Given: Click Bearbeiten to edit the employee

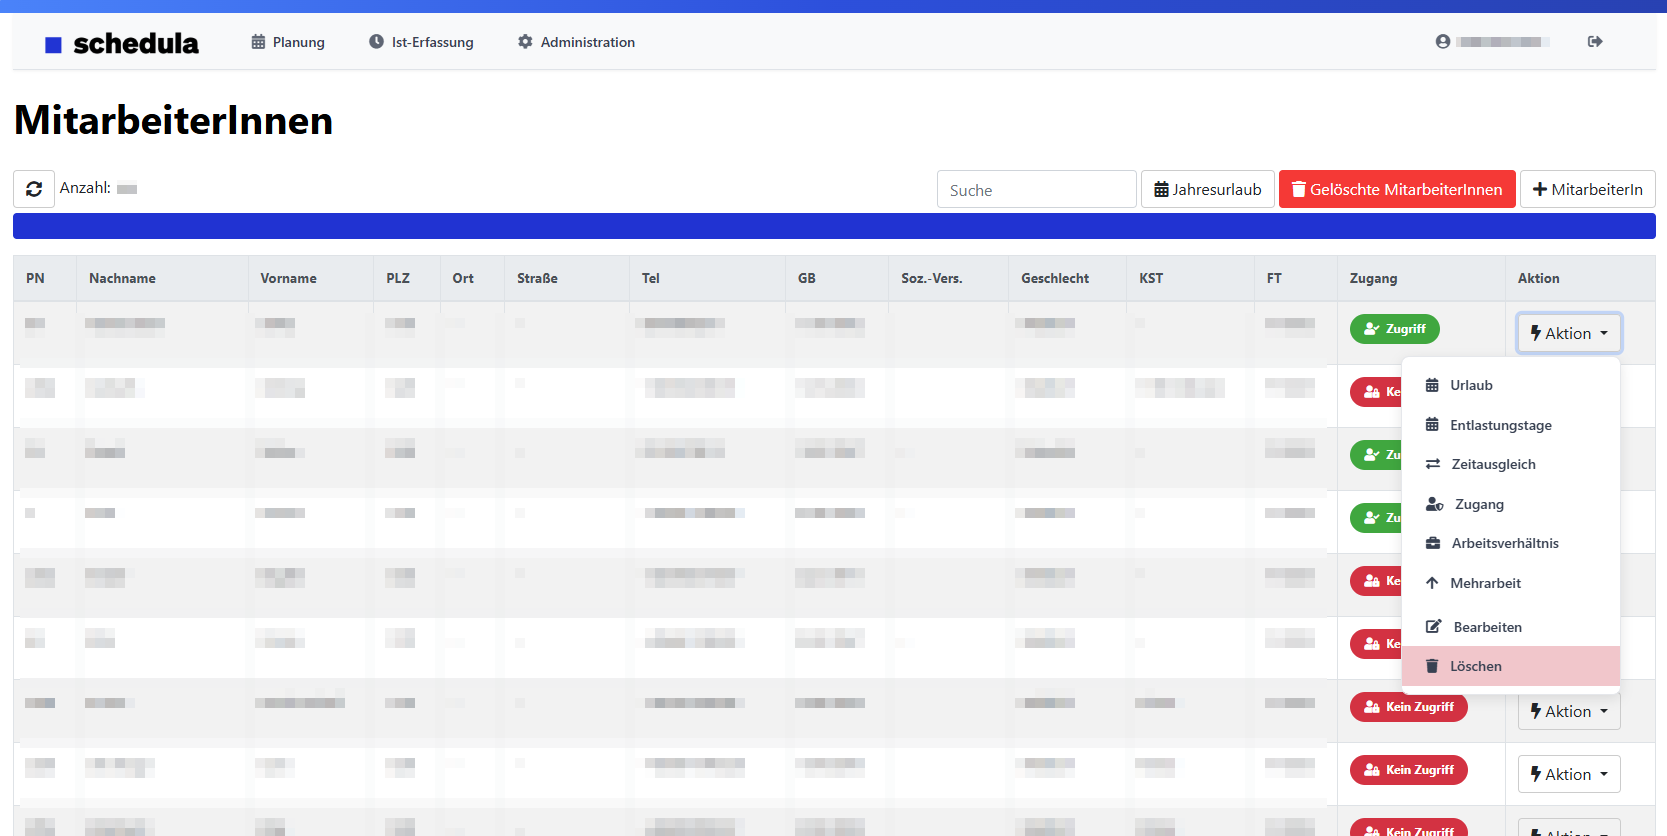Looking at the screenshot, I should pos(1487,628).
